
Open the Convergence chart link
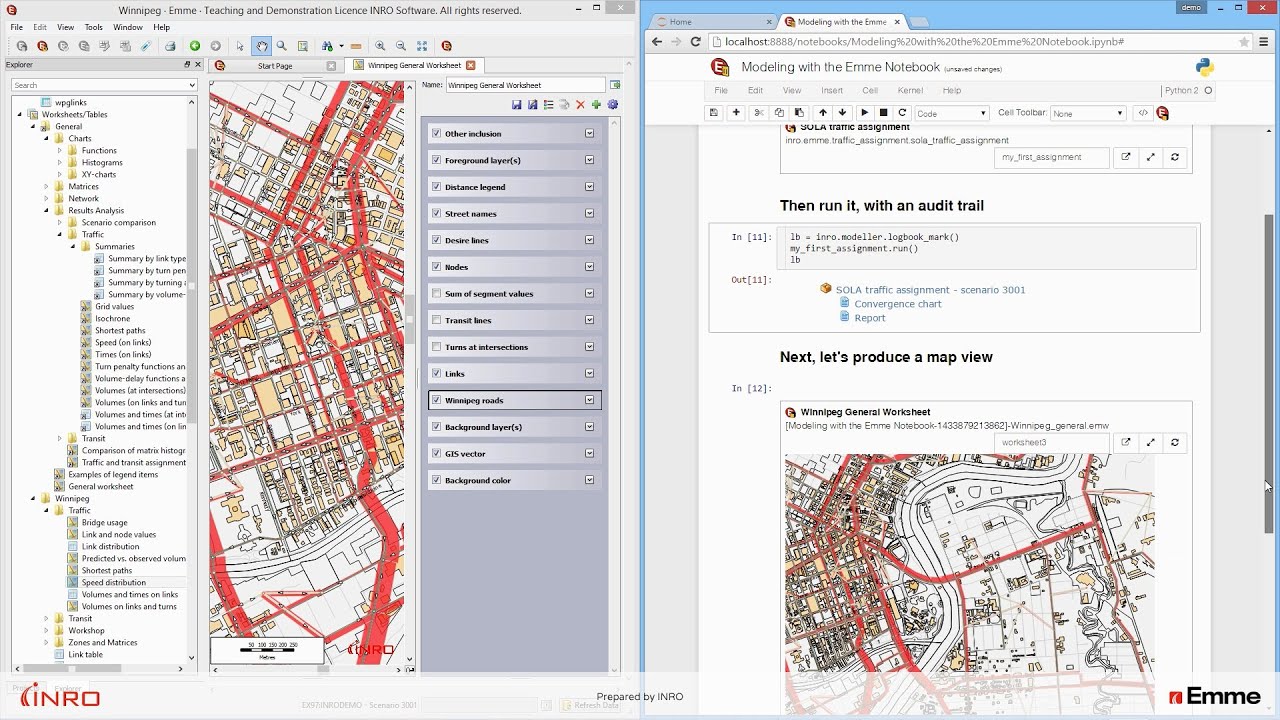(x=898, y=304)
